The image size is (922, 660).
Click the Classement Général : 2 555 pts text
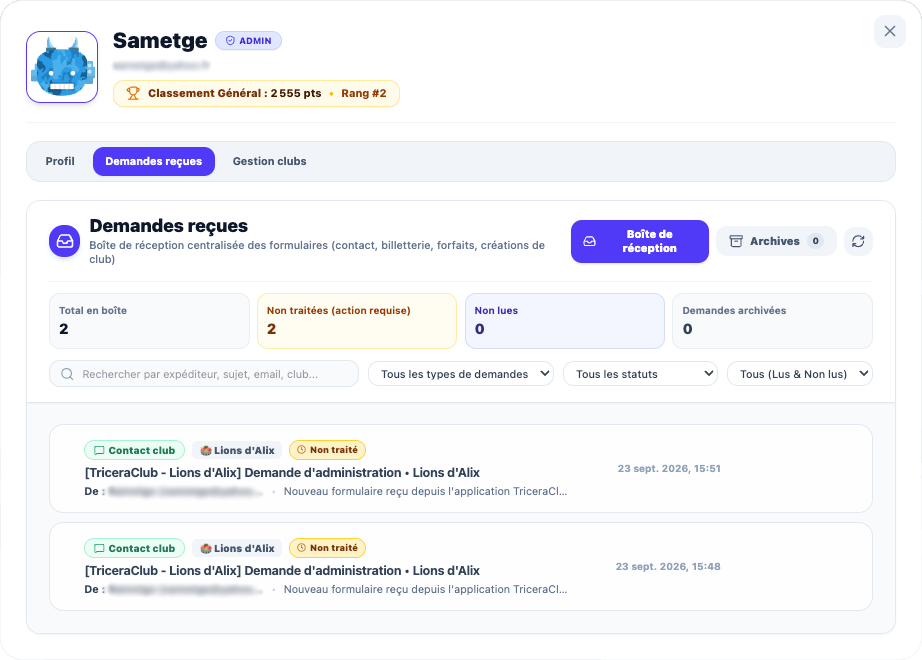(235, 94)
